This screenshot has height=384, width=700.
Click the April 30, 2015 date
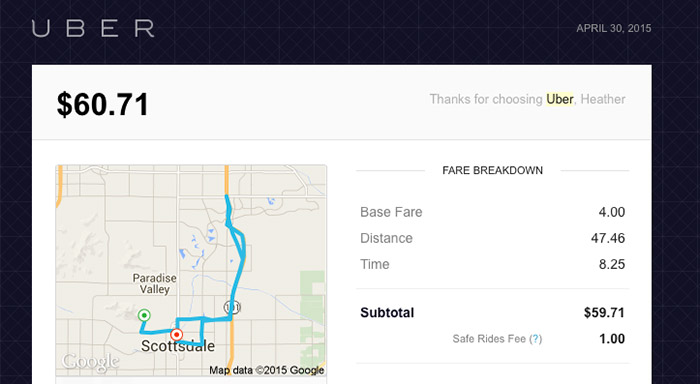[614, 29]
